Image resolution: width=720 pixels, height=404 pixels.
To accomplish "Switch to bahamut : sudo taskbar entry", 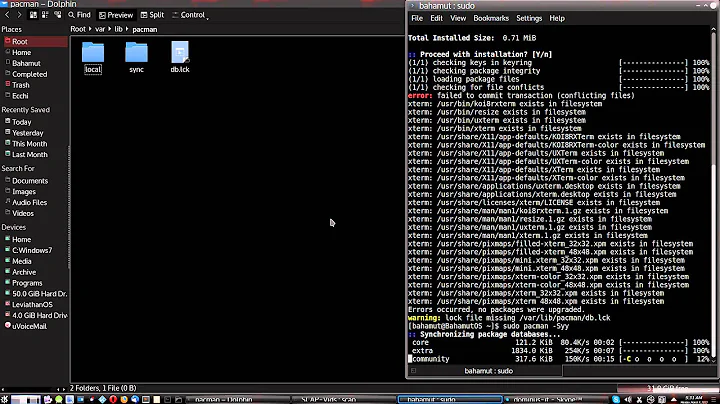I will pos(450,400).
